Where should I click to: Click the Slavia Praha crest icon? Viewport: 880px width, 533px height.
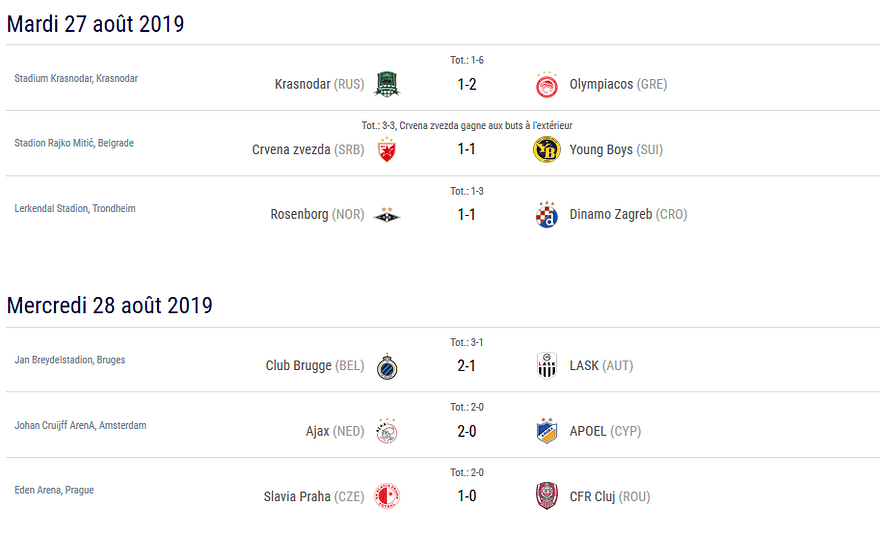point(386,497)
